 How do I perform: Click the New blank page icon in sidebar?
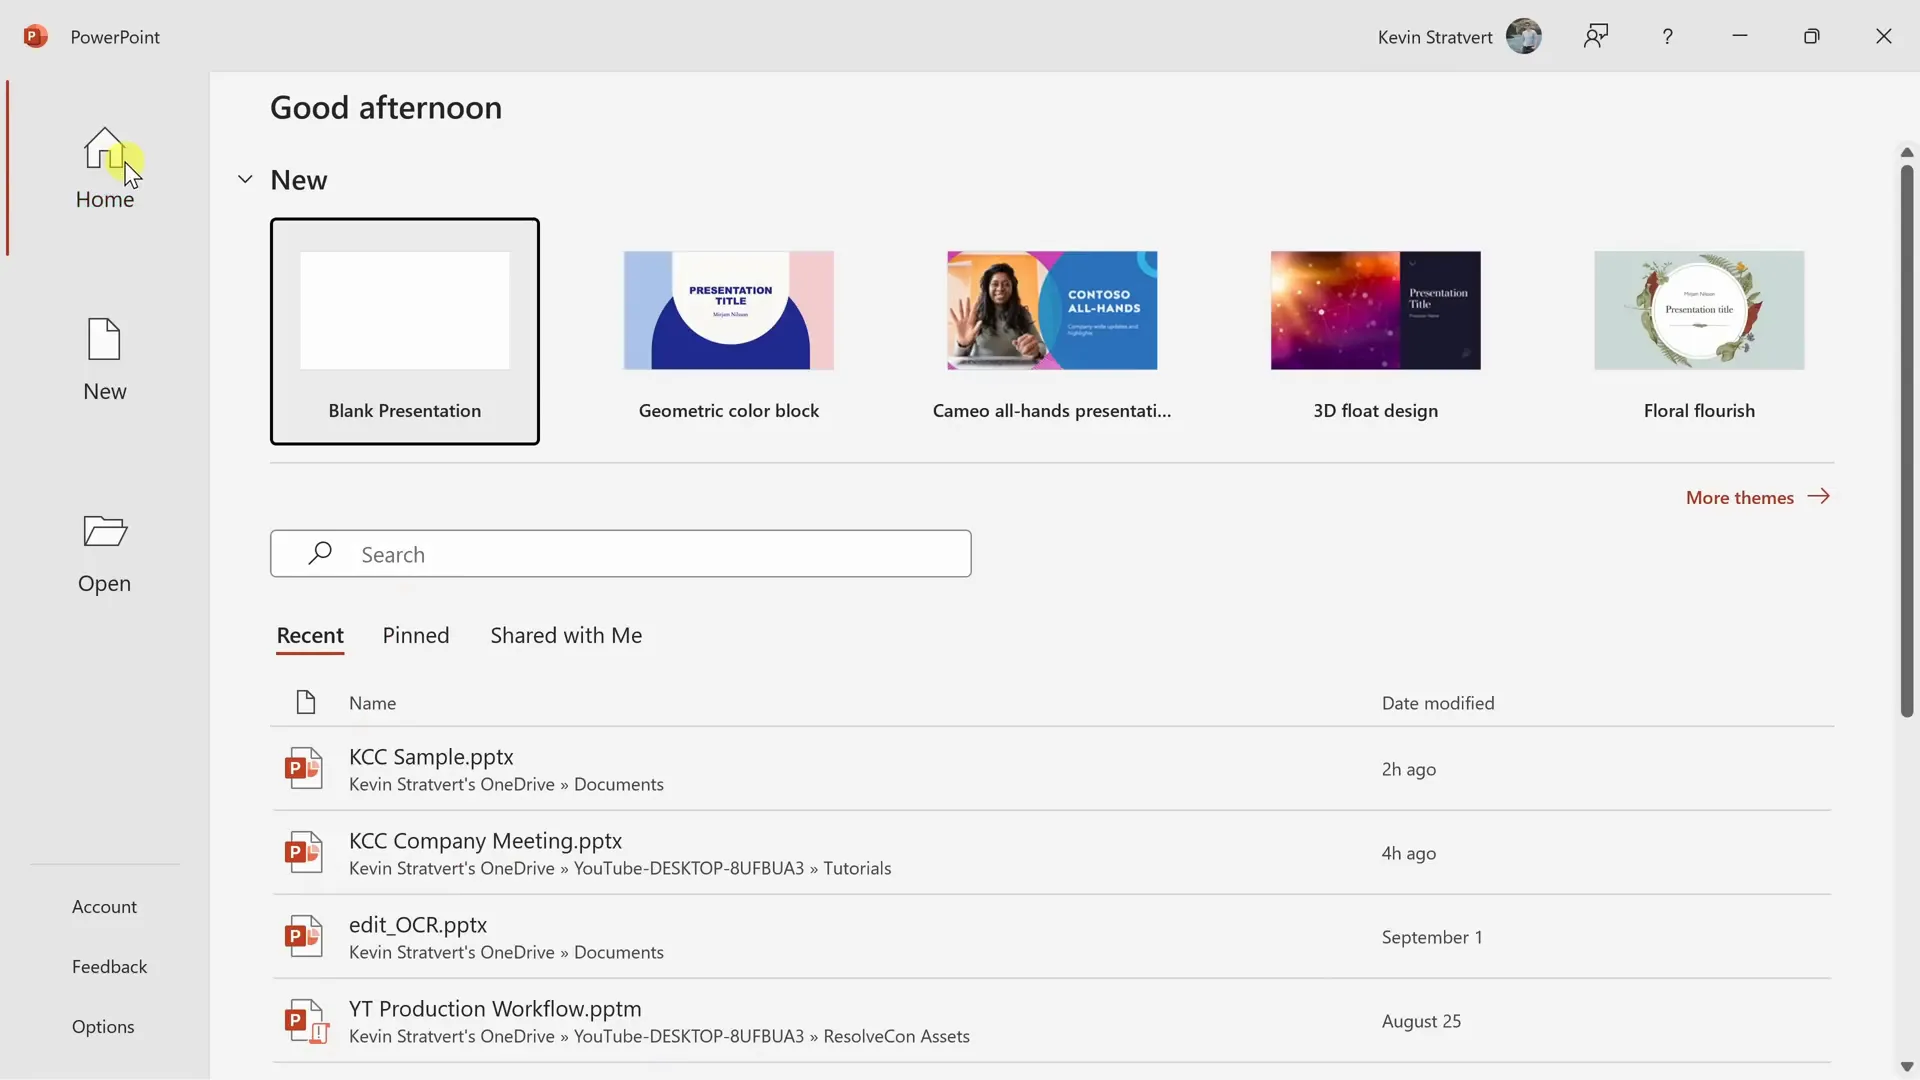coord(104,339)
